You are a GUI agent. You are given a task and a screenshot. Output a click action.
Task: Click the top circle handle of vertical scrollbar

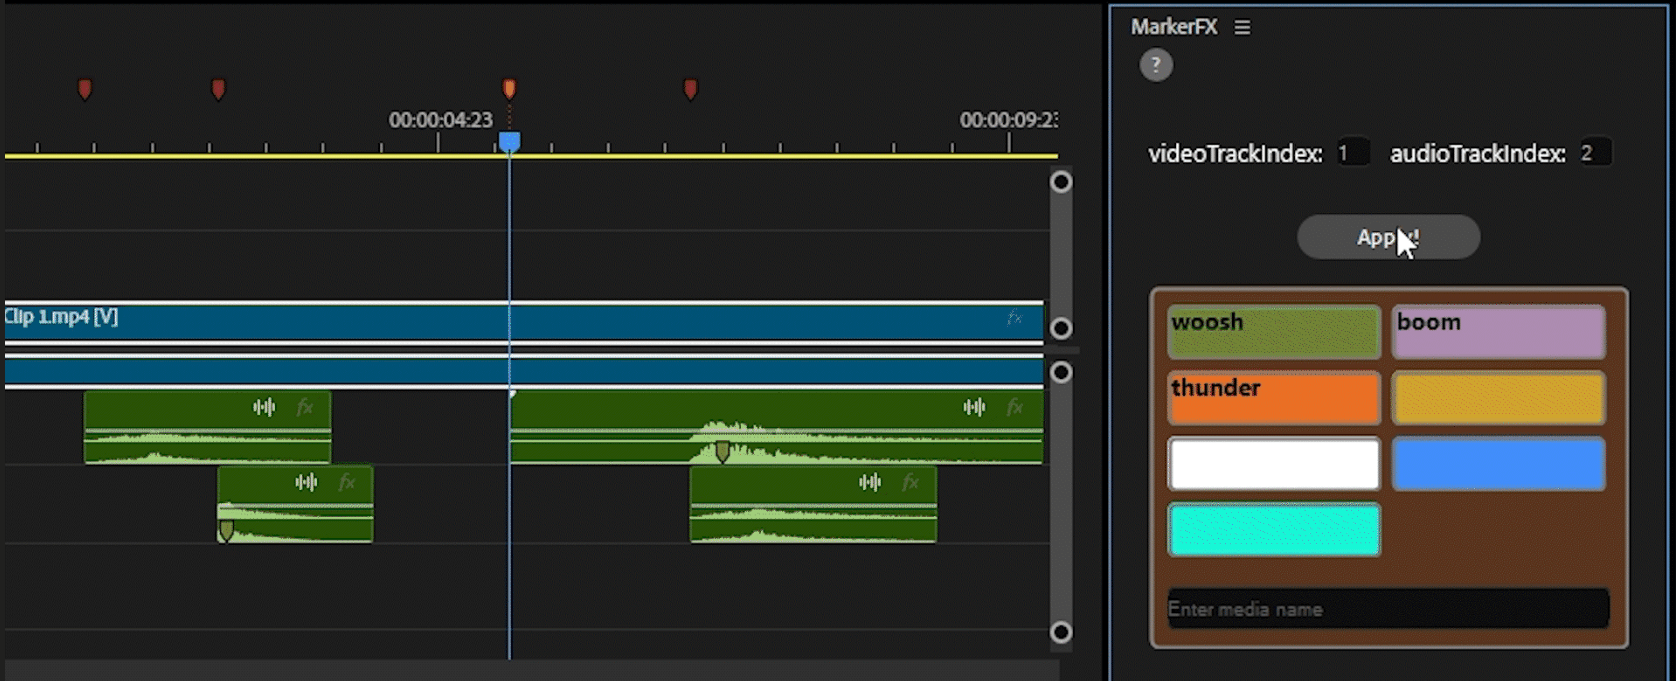[x=1061, y=182]
